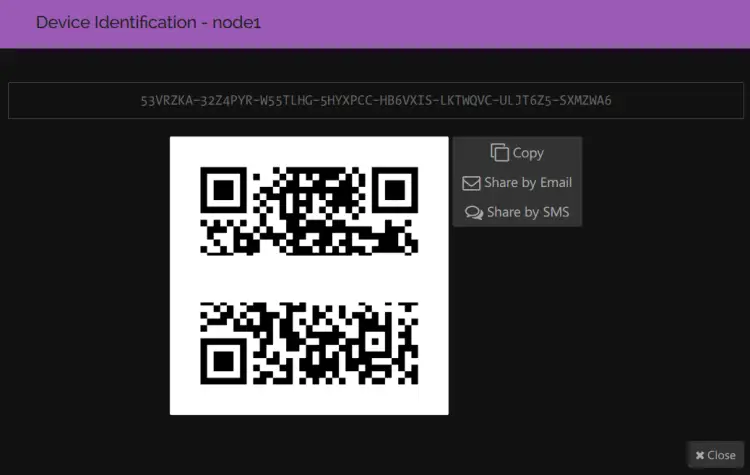Close the Device Identification dialog
The height and width of the screenshot is (475, 750).
715,455
